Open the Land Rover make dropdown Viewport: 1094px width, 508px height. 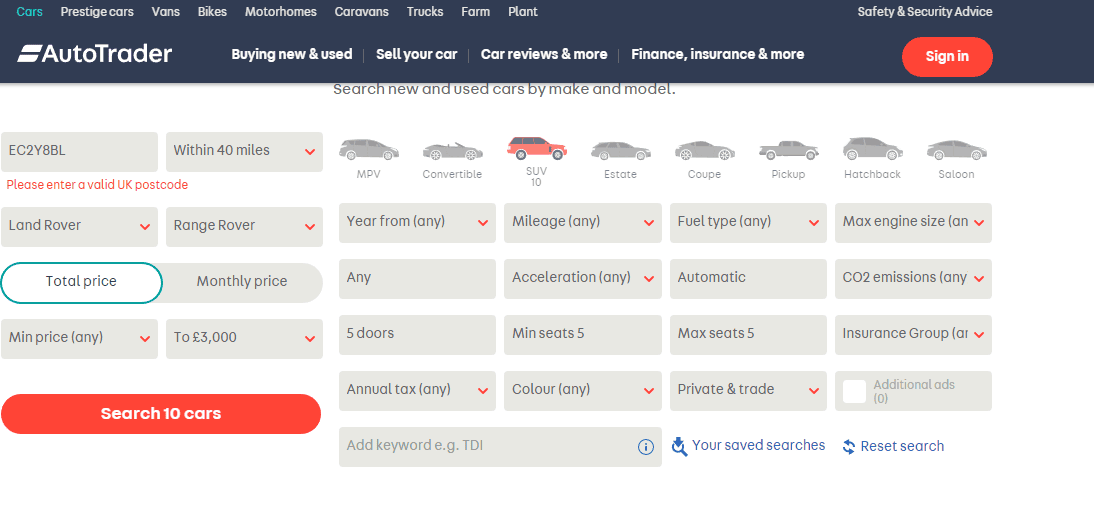[x=80, y=226]
